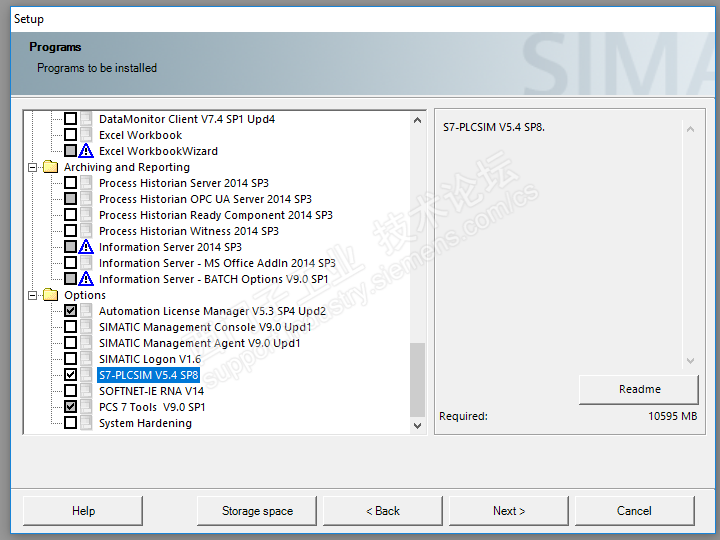Proceed with the Next button
This screenshot has height=540, width=720.
(x=509, y=511)
